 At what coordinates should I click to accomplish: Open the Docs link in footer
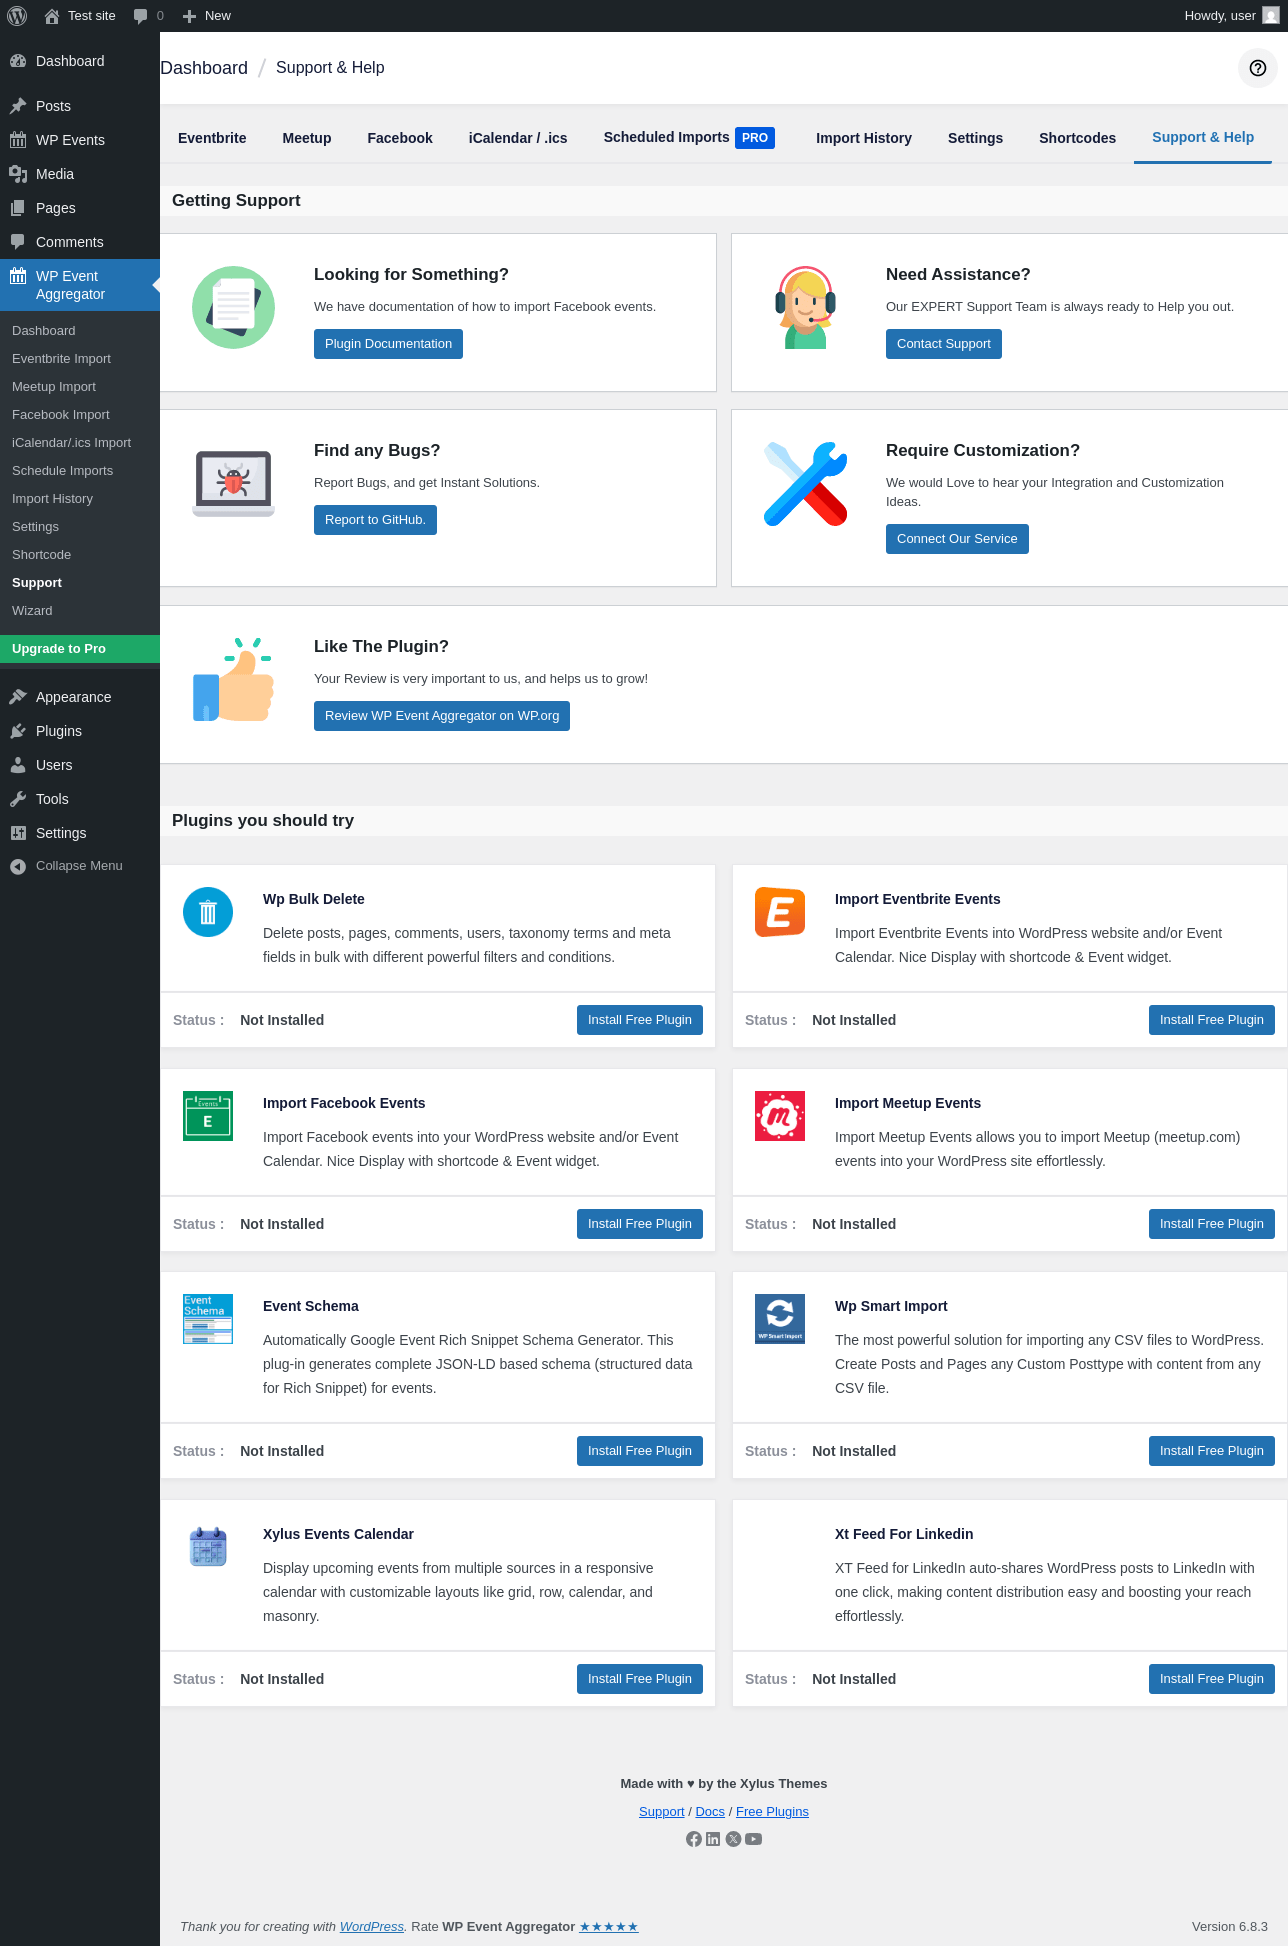(x=710, y=1812)
